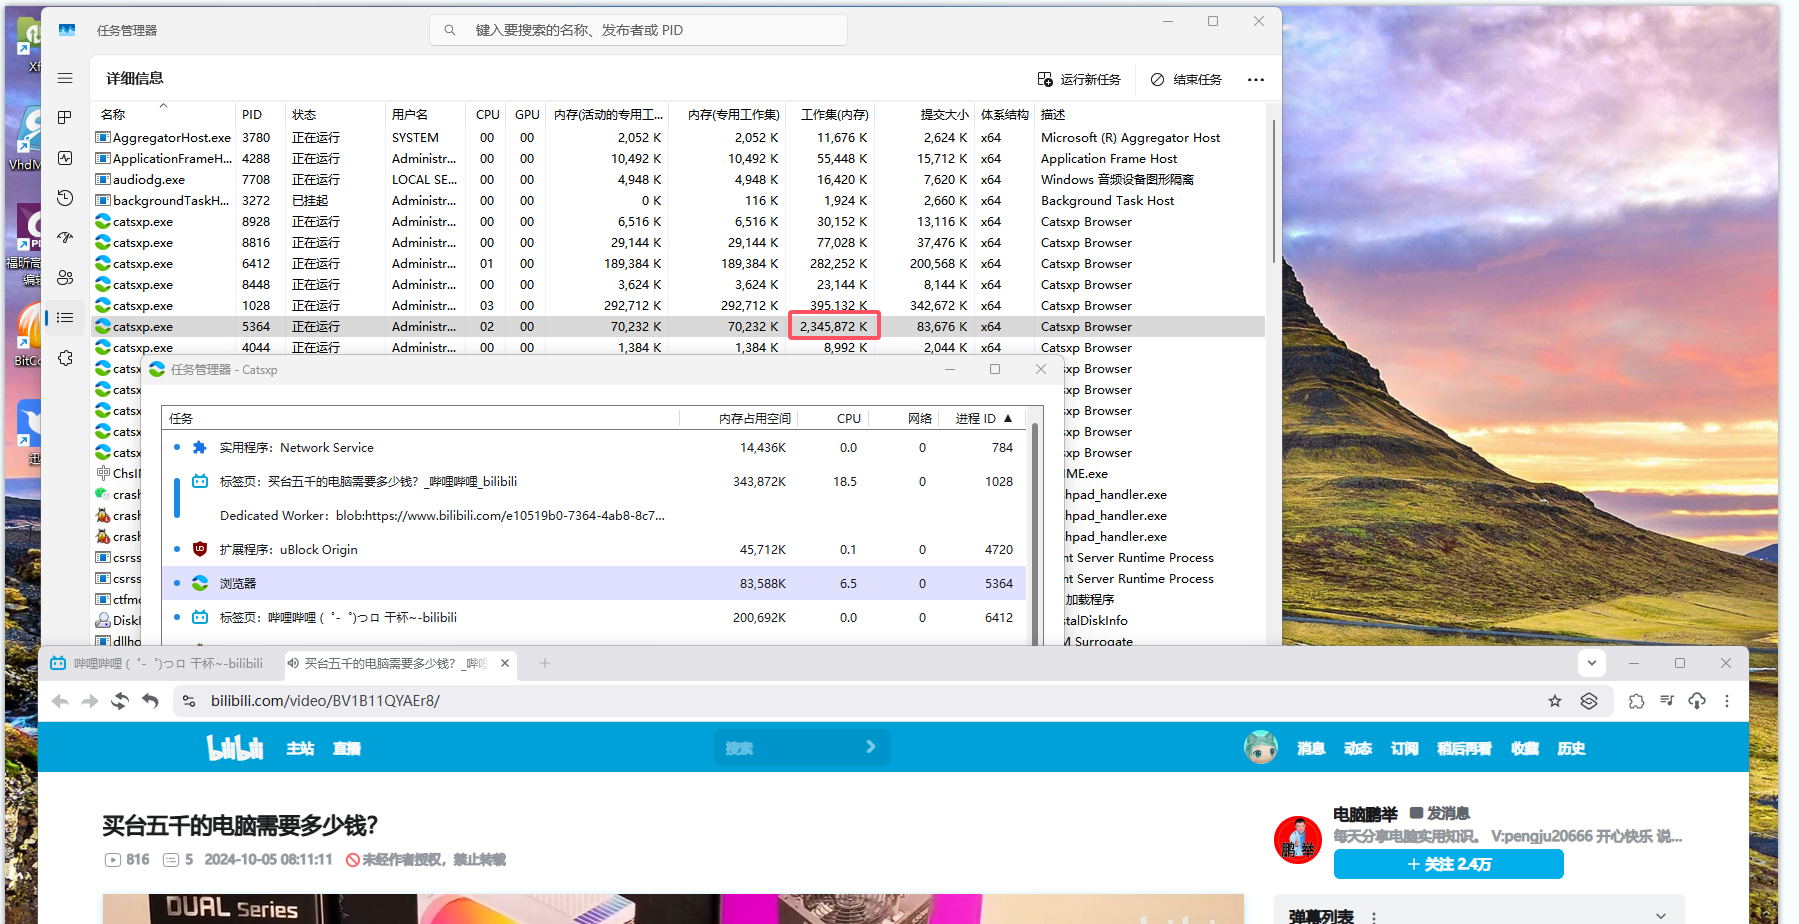Viewport: 1799px width, 924px height.
Task: Open browser extensions puzzle icon
Action: click(1636, 701)
